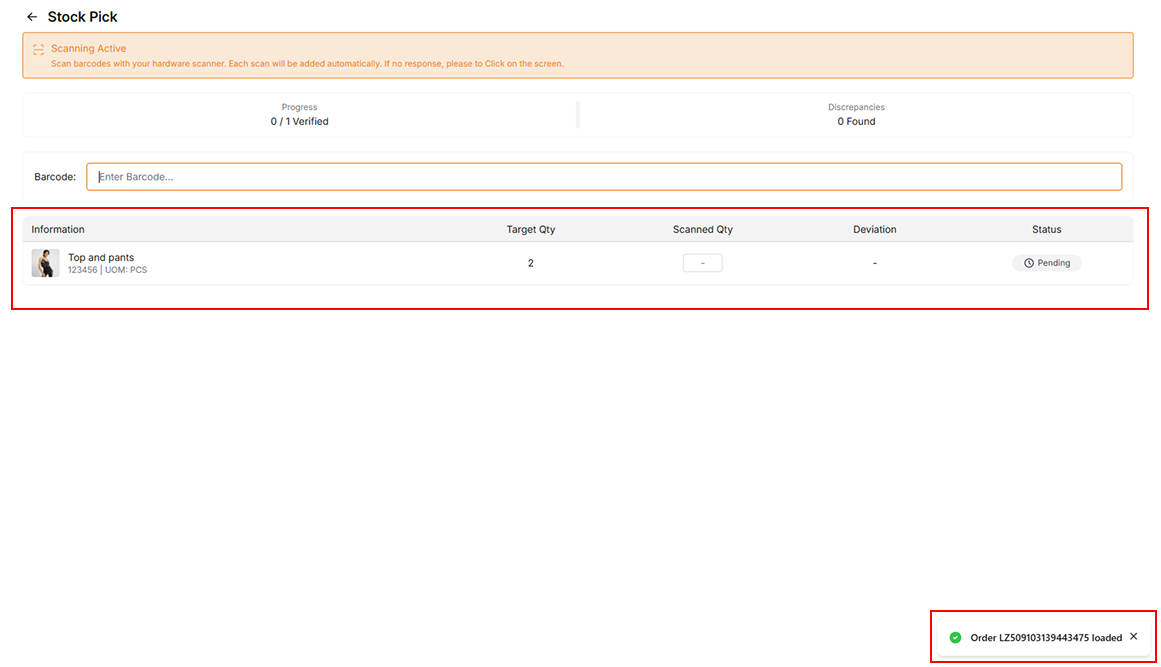Screen dimensions: 1161x667
Task: Click the Target Qty value 2
Action: click(x=530, y=263)
